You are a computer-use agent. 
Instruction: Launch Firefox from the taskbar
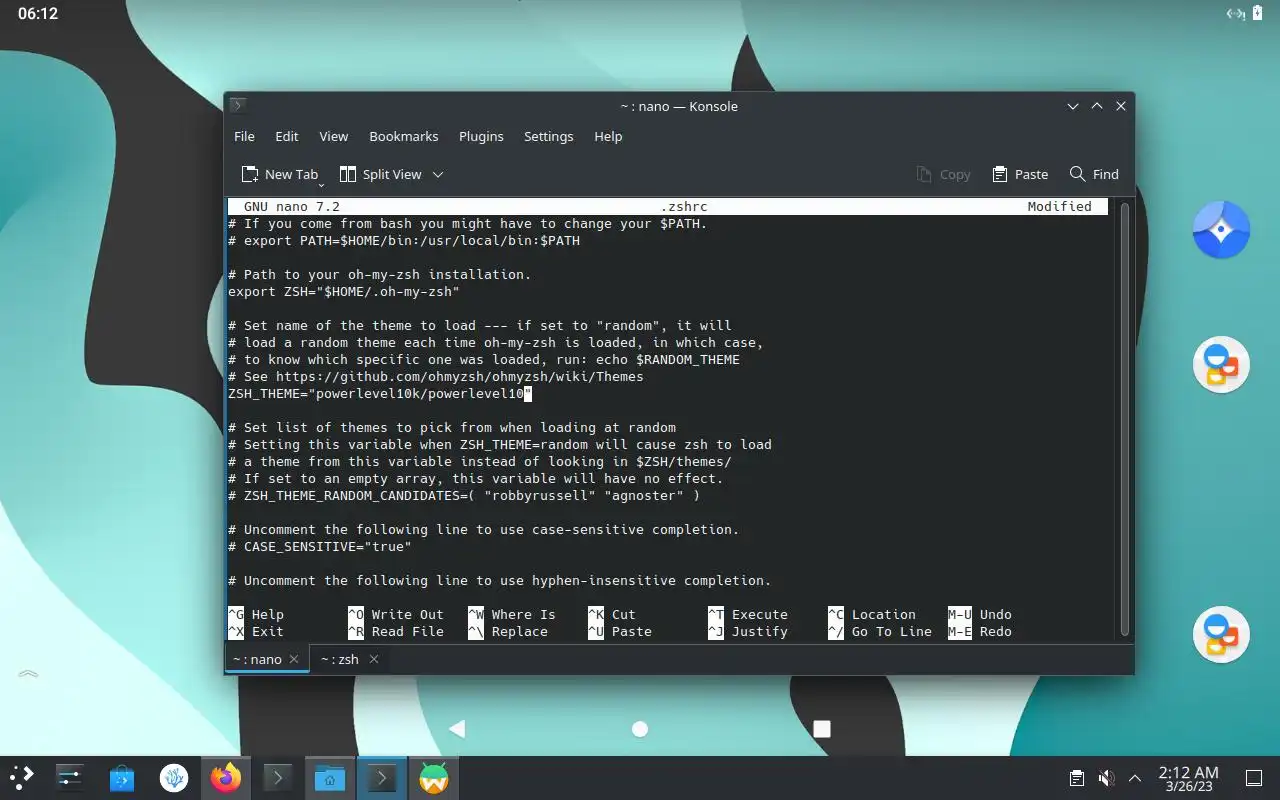[226, 778]
